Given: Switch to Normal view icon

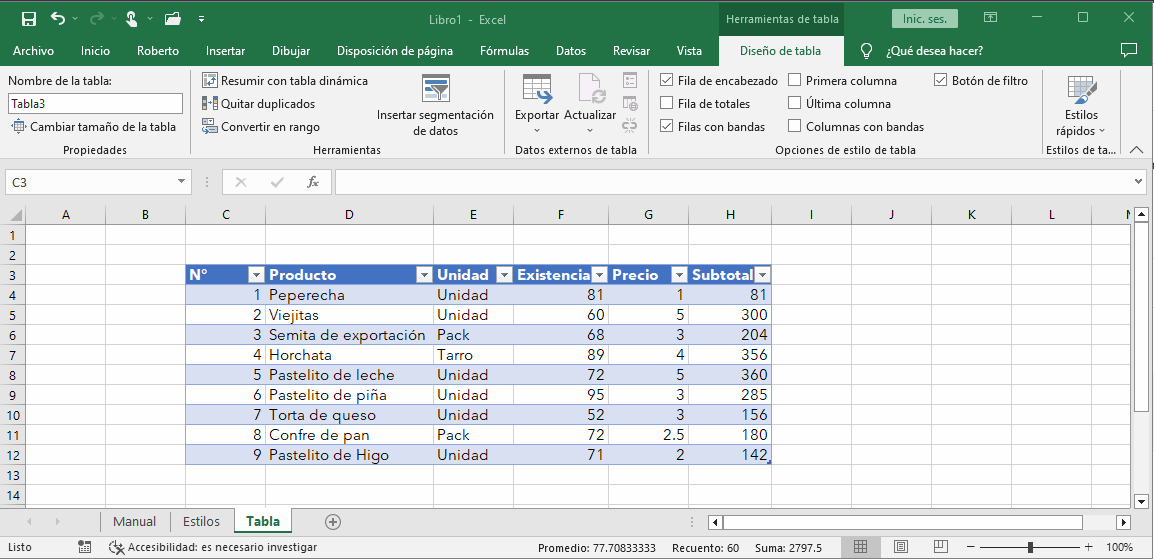Looking at the screenshot, I should coord(860,547).
